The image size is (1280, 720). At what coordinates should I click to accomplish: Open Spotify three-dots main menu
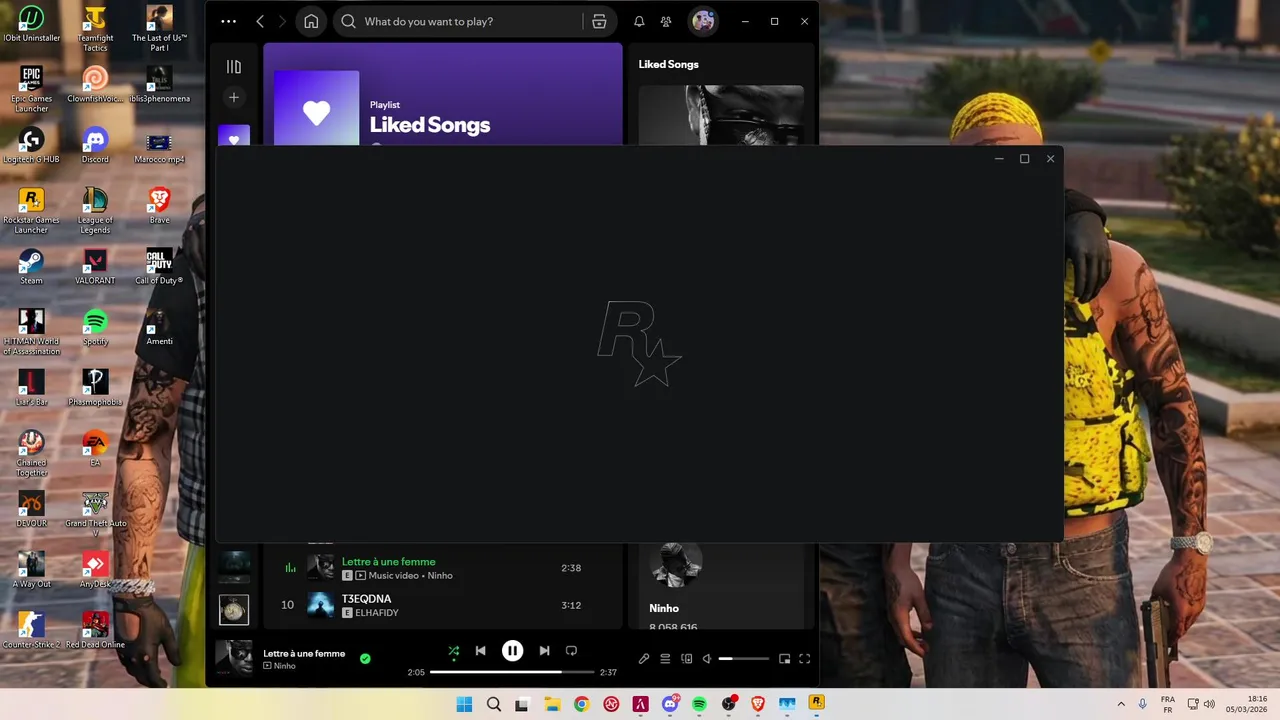click(229, 21)
